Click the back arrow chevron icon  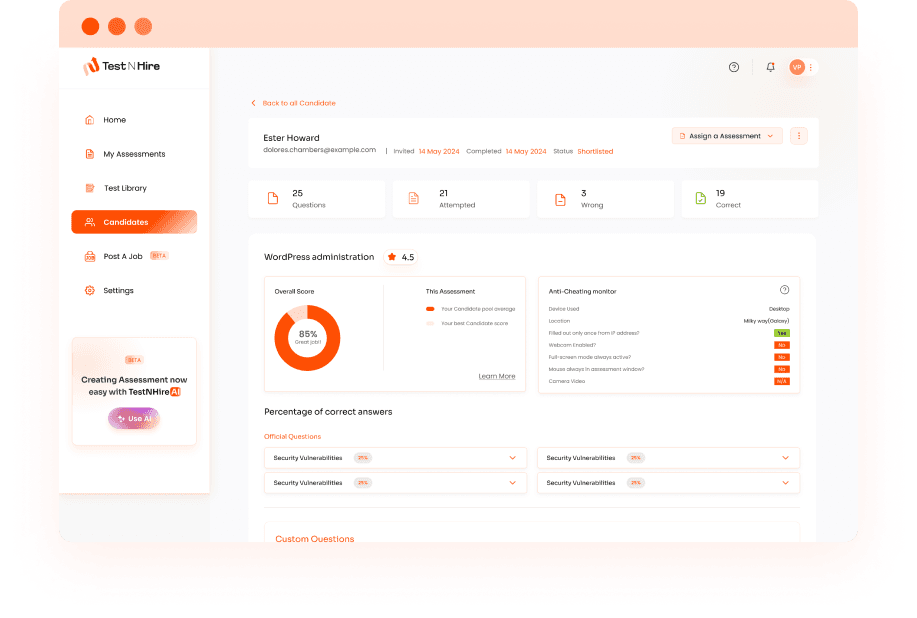tap(253, 103)
